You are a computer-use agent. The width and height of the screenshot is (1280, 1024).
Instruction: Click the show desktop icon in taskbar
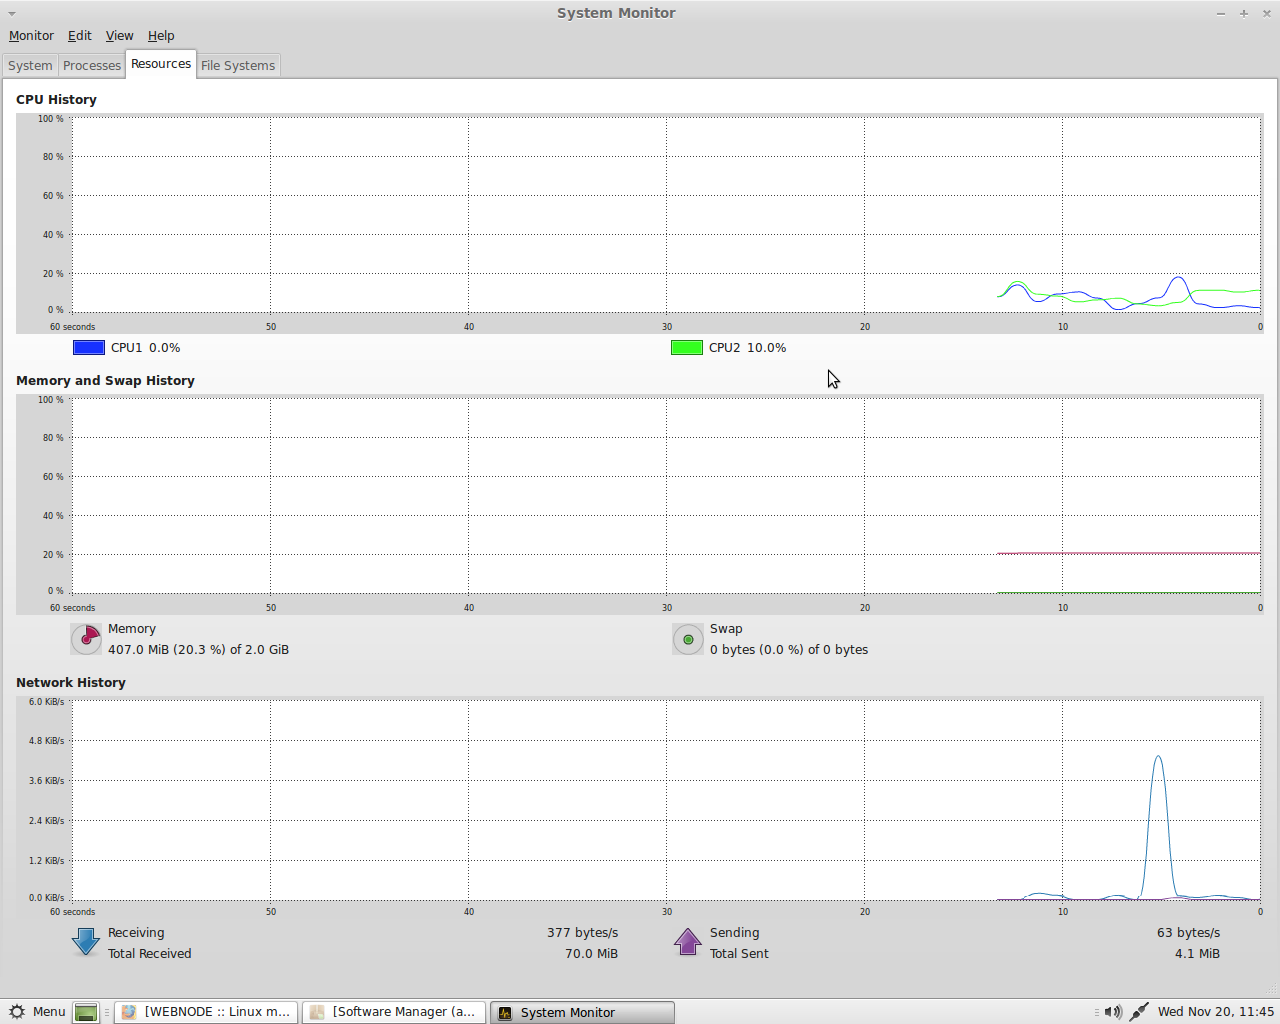86,1013
